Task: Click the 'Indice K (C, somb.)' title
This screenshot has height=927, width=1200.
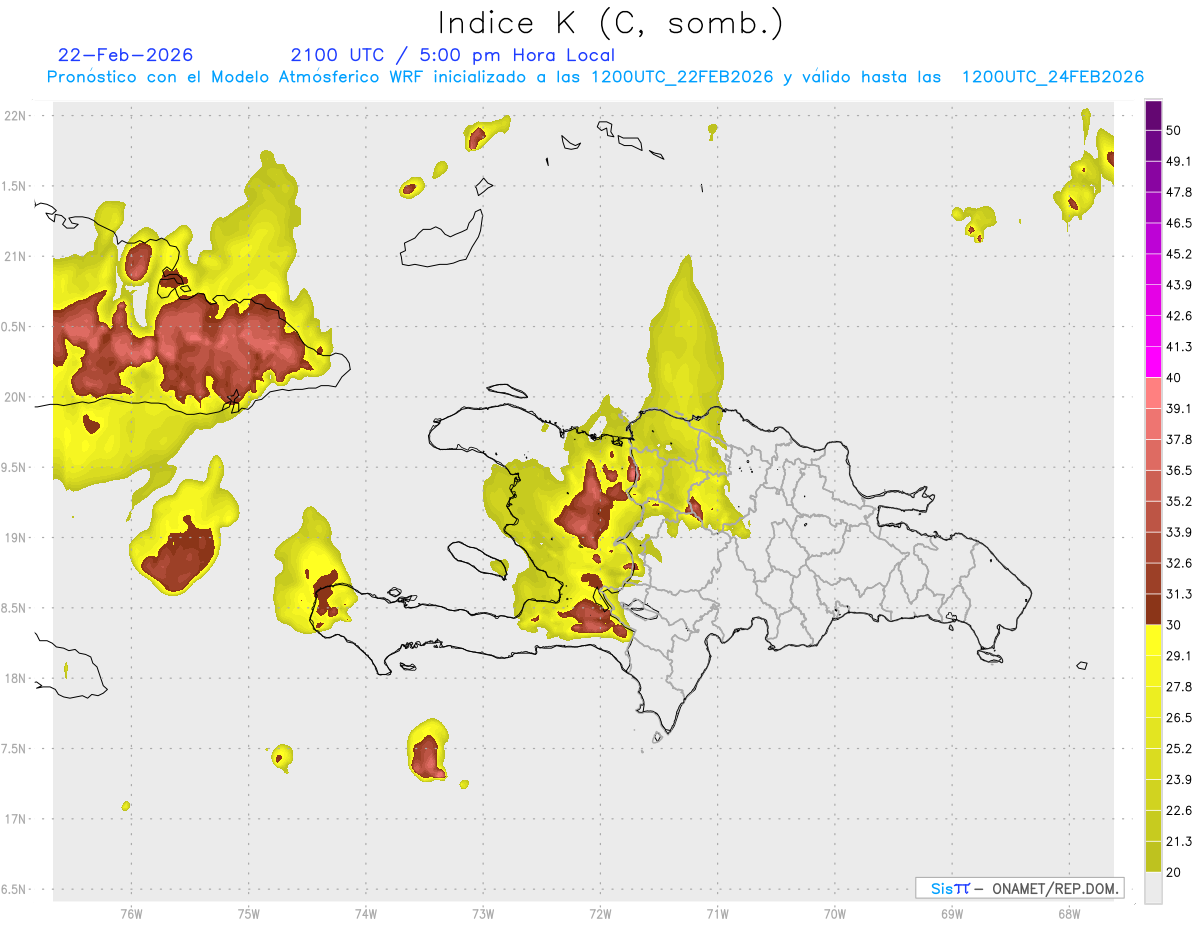Action: coord(611,23)
